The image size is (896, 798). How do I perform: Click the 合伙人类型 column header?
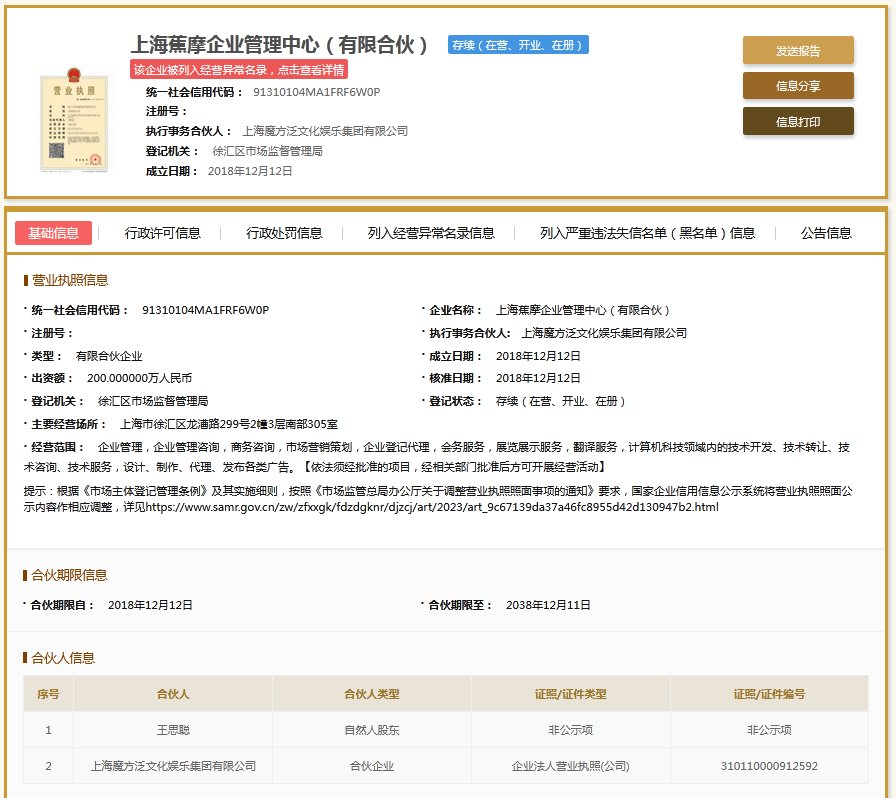[371, 693]
